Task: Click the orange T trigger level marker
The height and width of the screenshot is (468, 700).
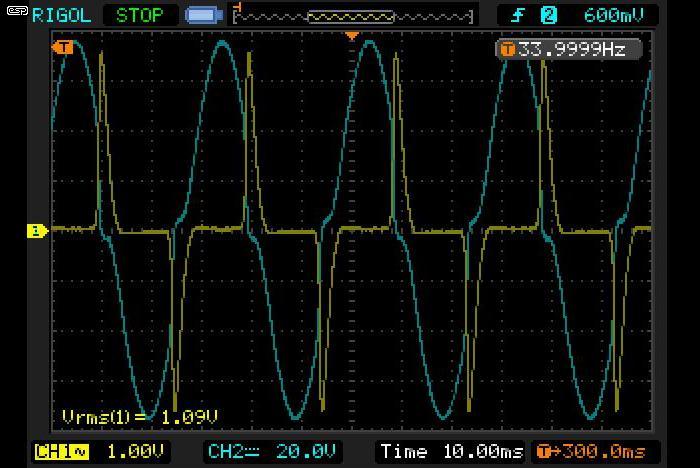Action: [x=62, y=47]
